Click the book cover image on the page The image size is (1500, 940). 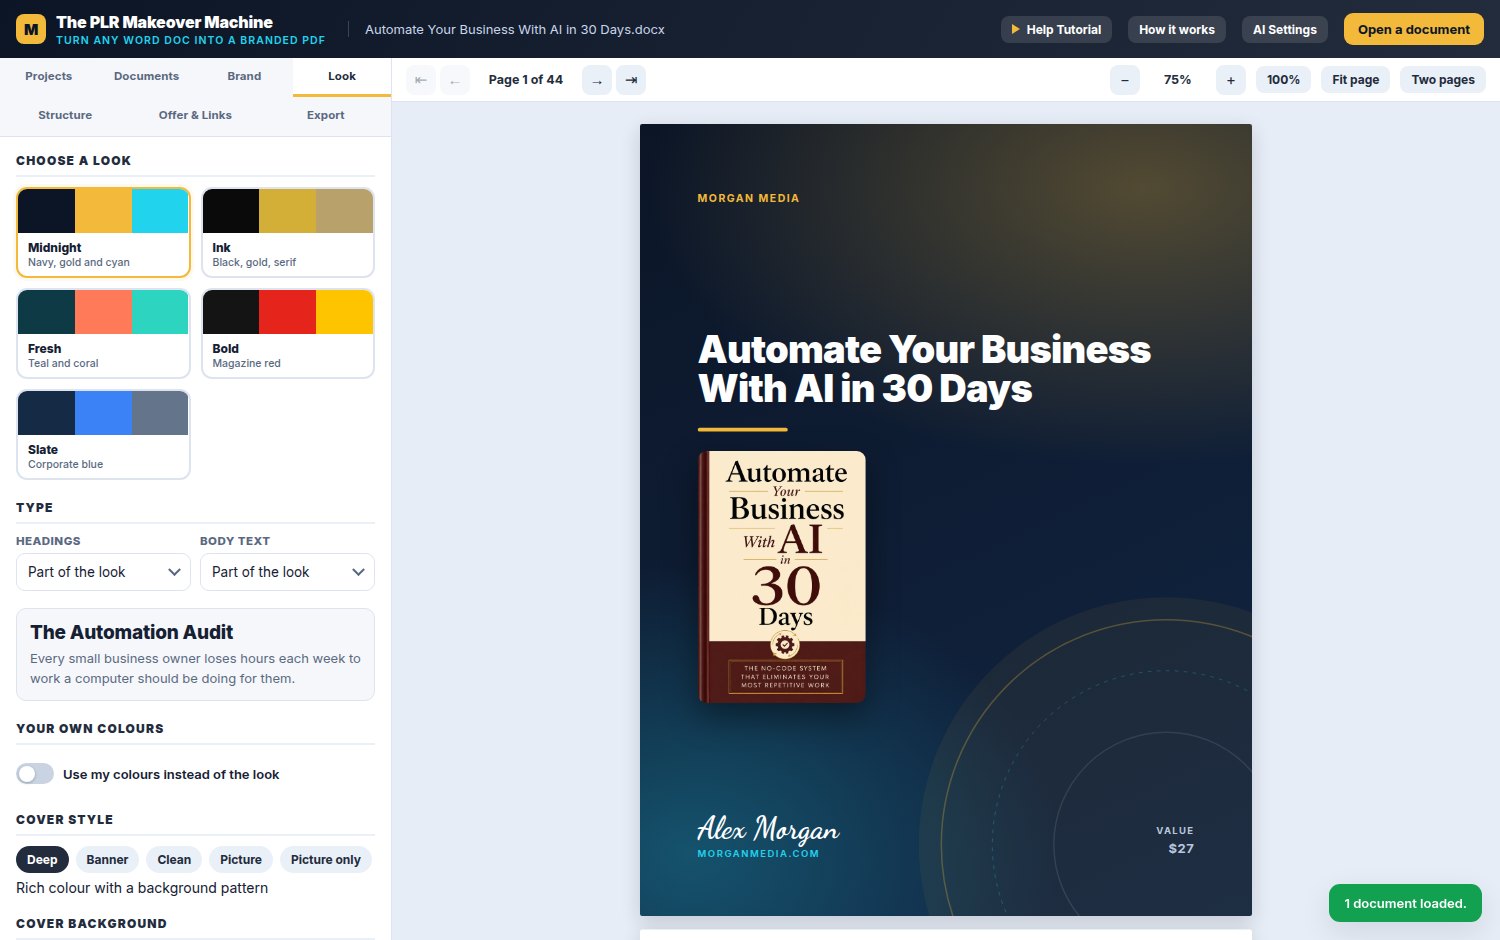(x=782, y=577)
